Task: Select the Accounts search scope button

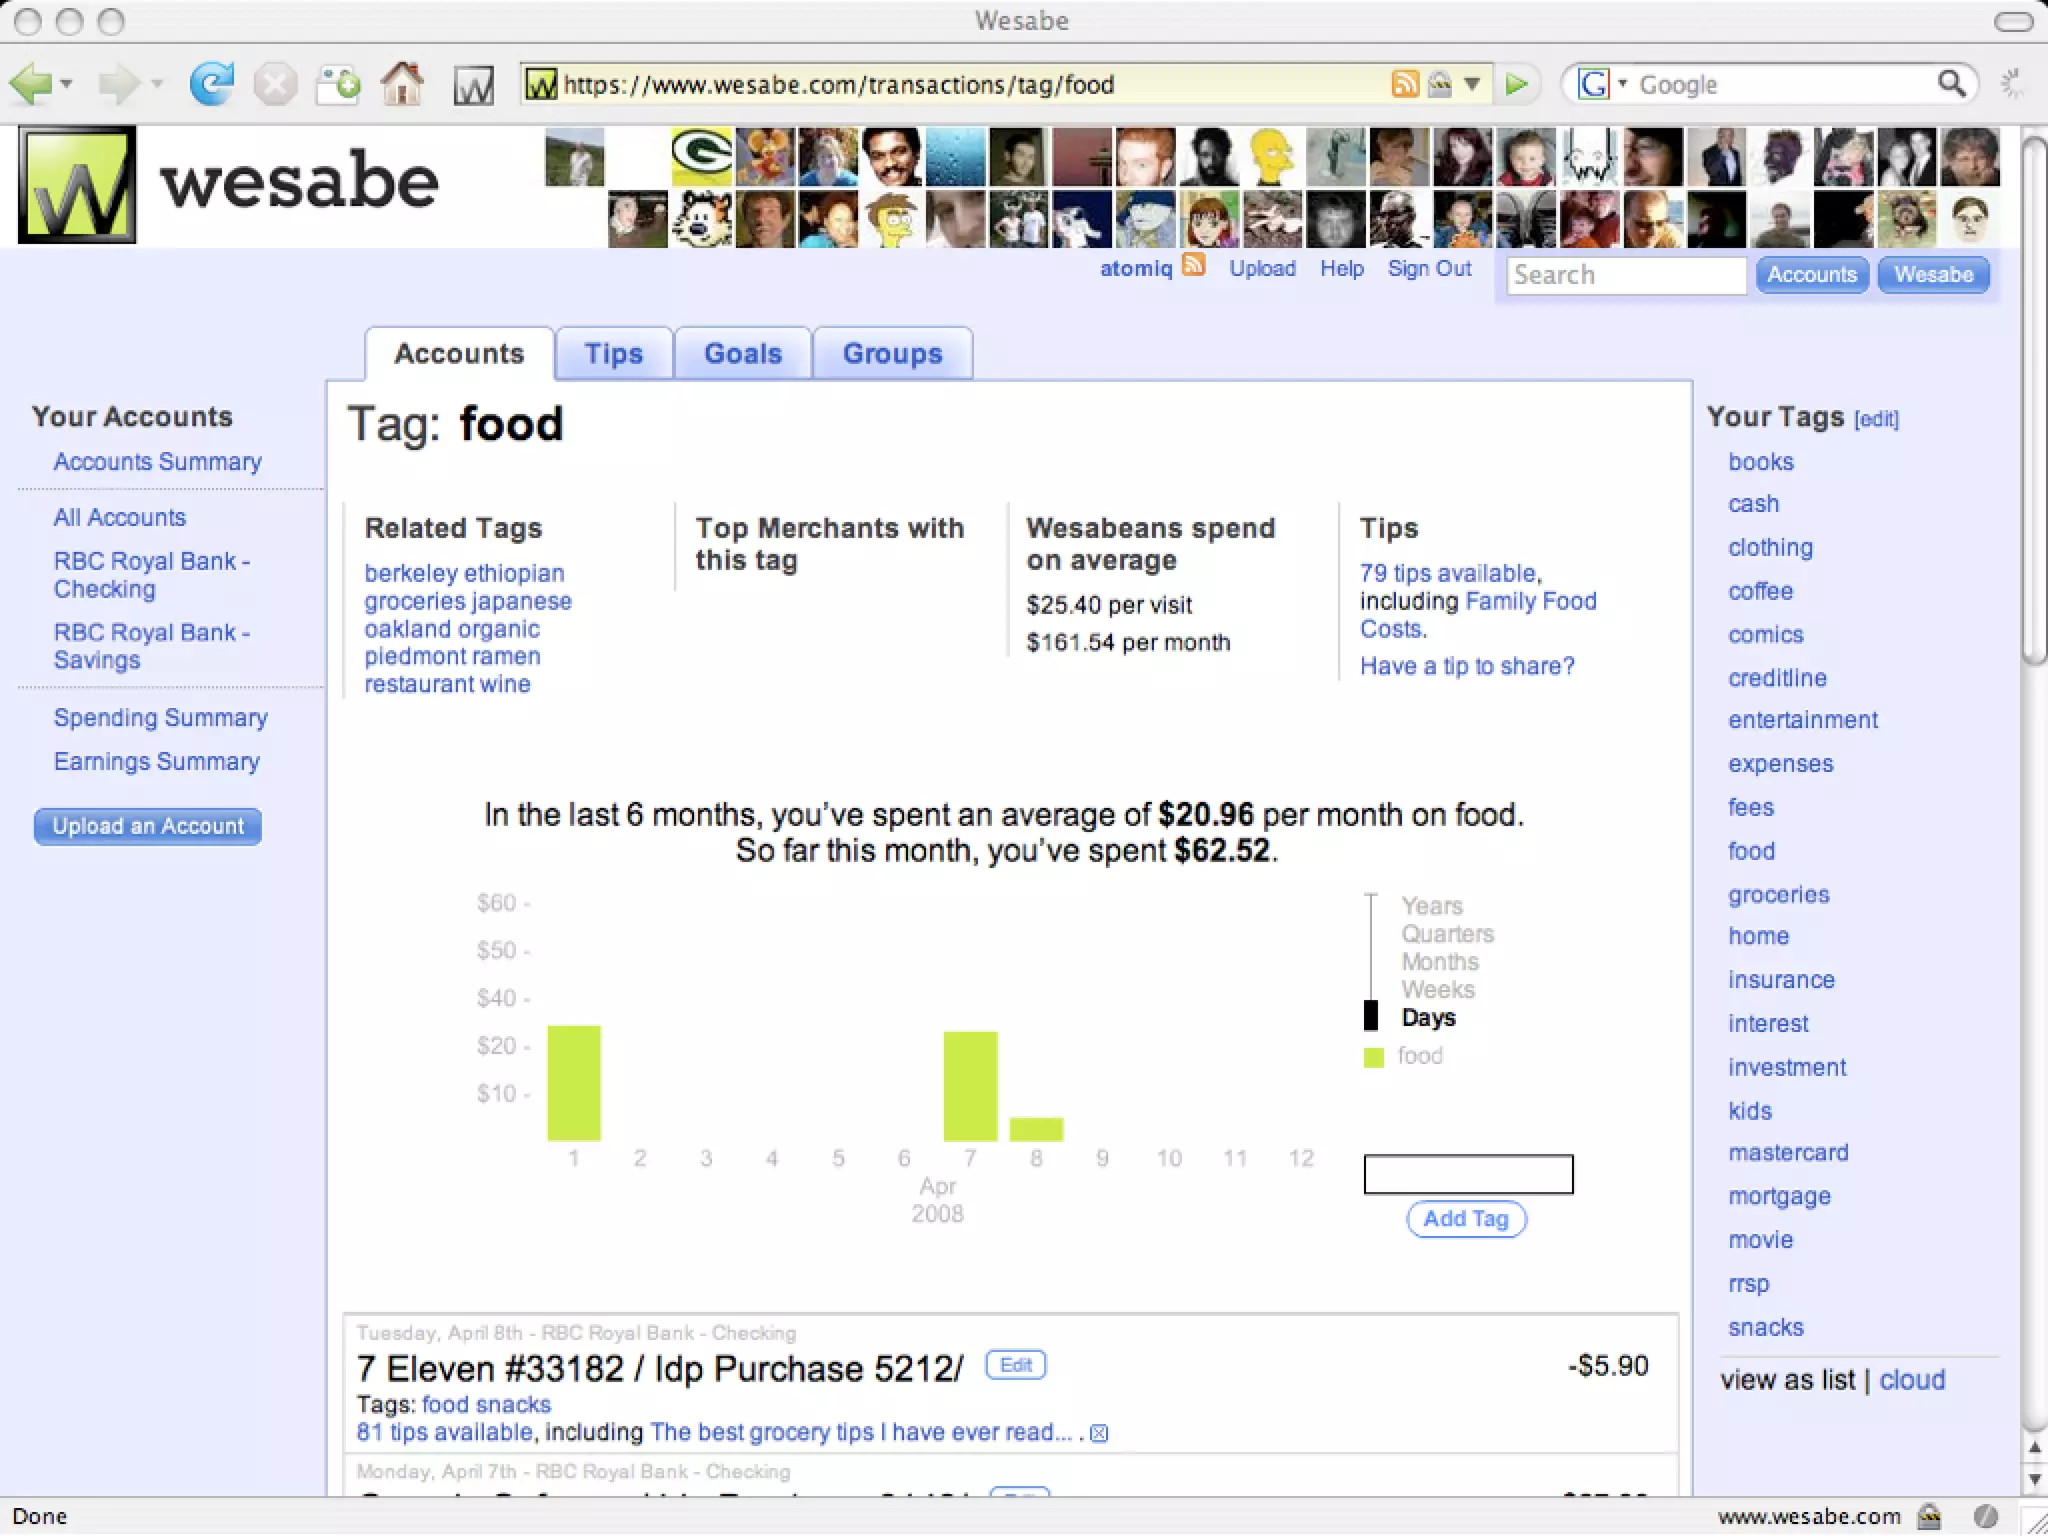Action: [x=1811, y=275]
